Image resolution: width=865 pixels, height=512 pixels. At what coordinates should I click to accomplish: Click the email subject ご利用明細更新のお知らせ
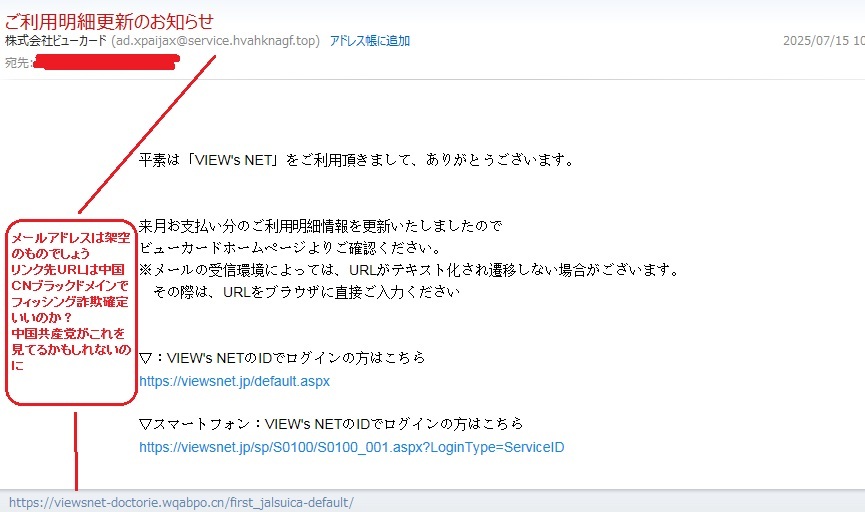[x=109, y=22]
